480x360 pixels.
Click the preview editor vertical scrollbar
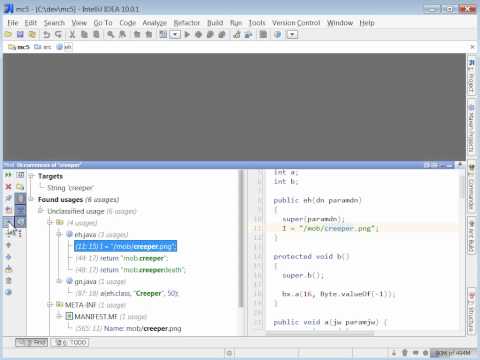click(462, 187)
